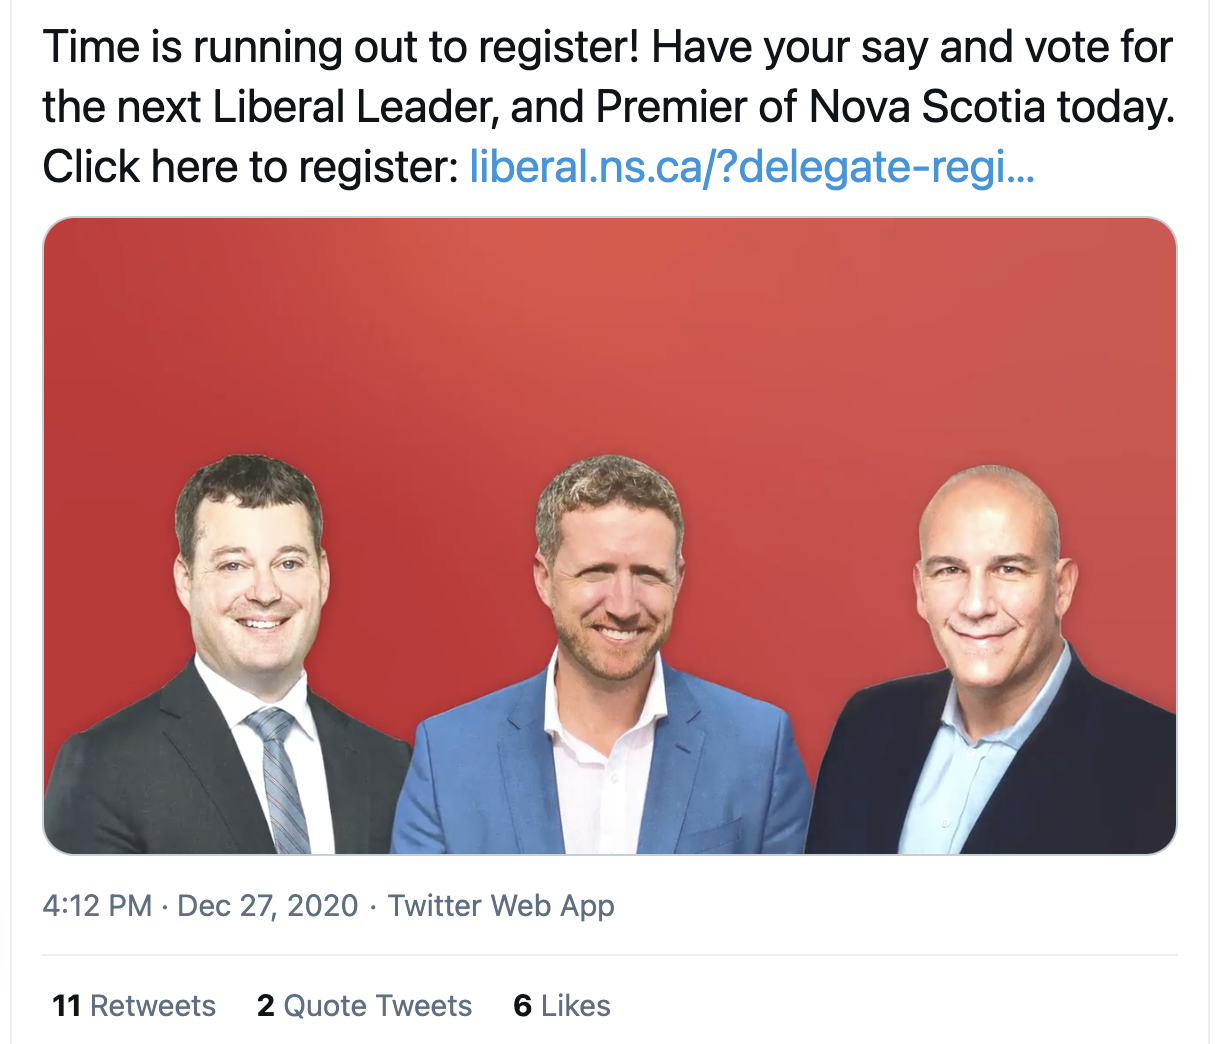View the 11 Retweets list
The height and width of the screenshot is (1044, 1224).
pos(134,1006)
